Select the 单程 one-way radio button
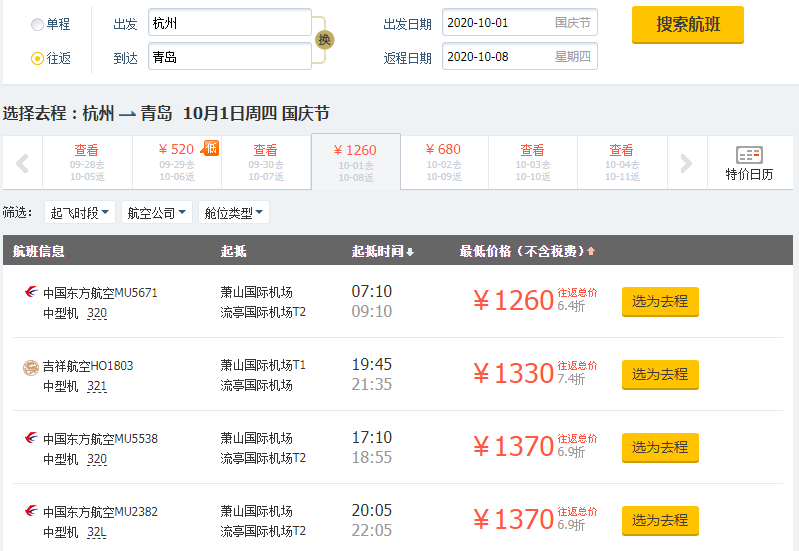The height and width of the screenshot is (551, 799). [x=37, y=24]
